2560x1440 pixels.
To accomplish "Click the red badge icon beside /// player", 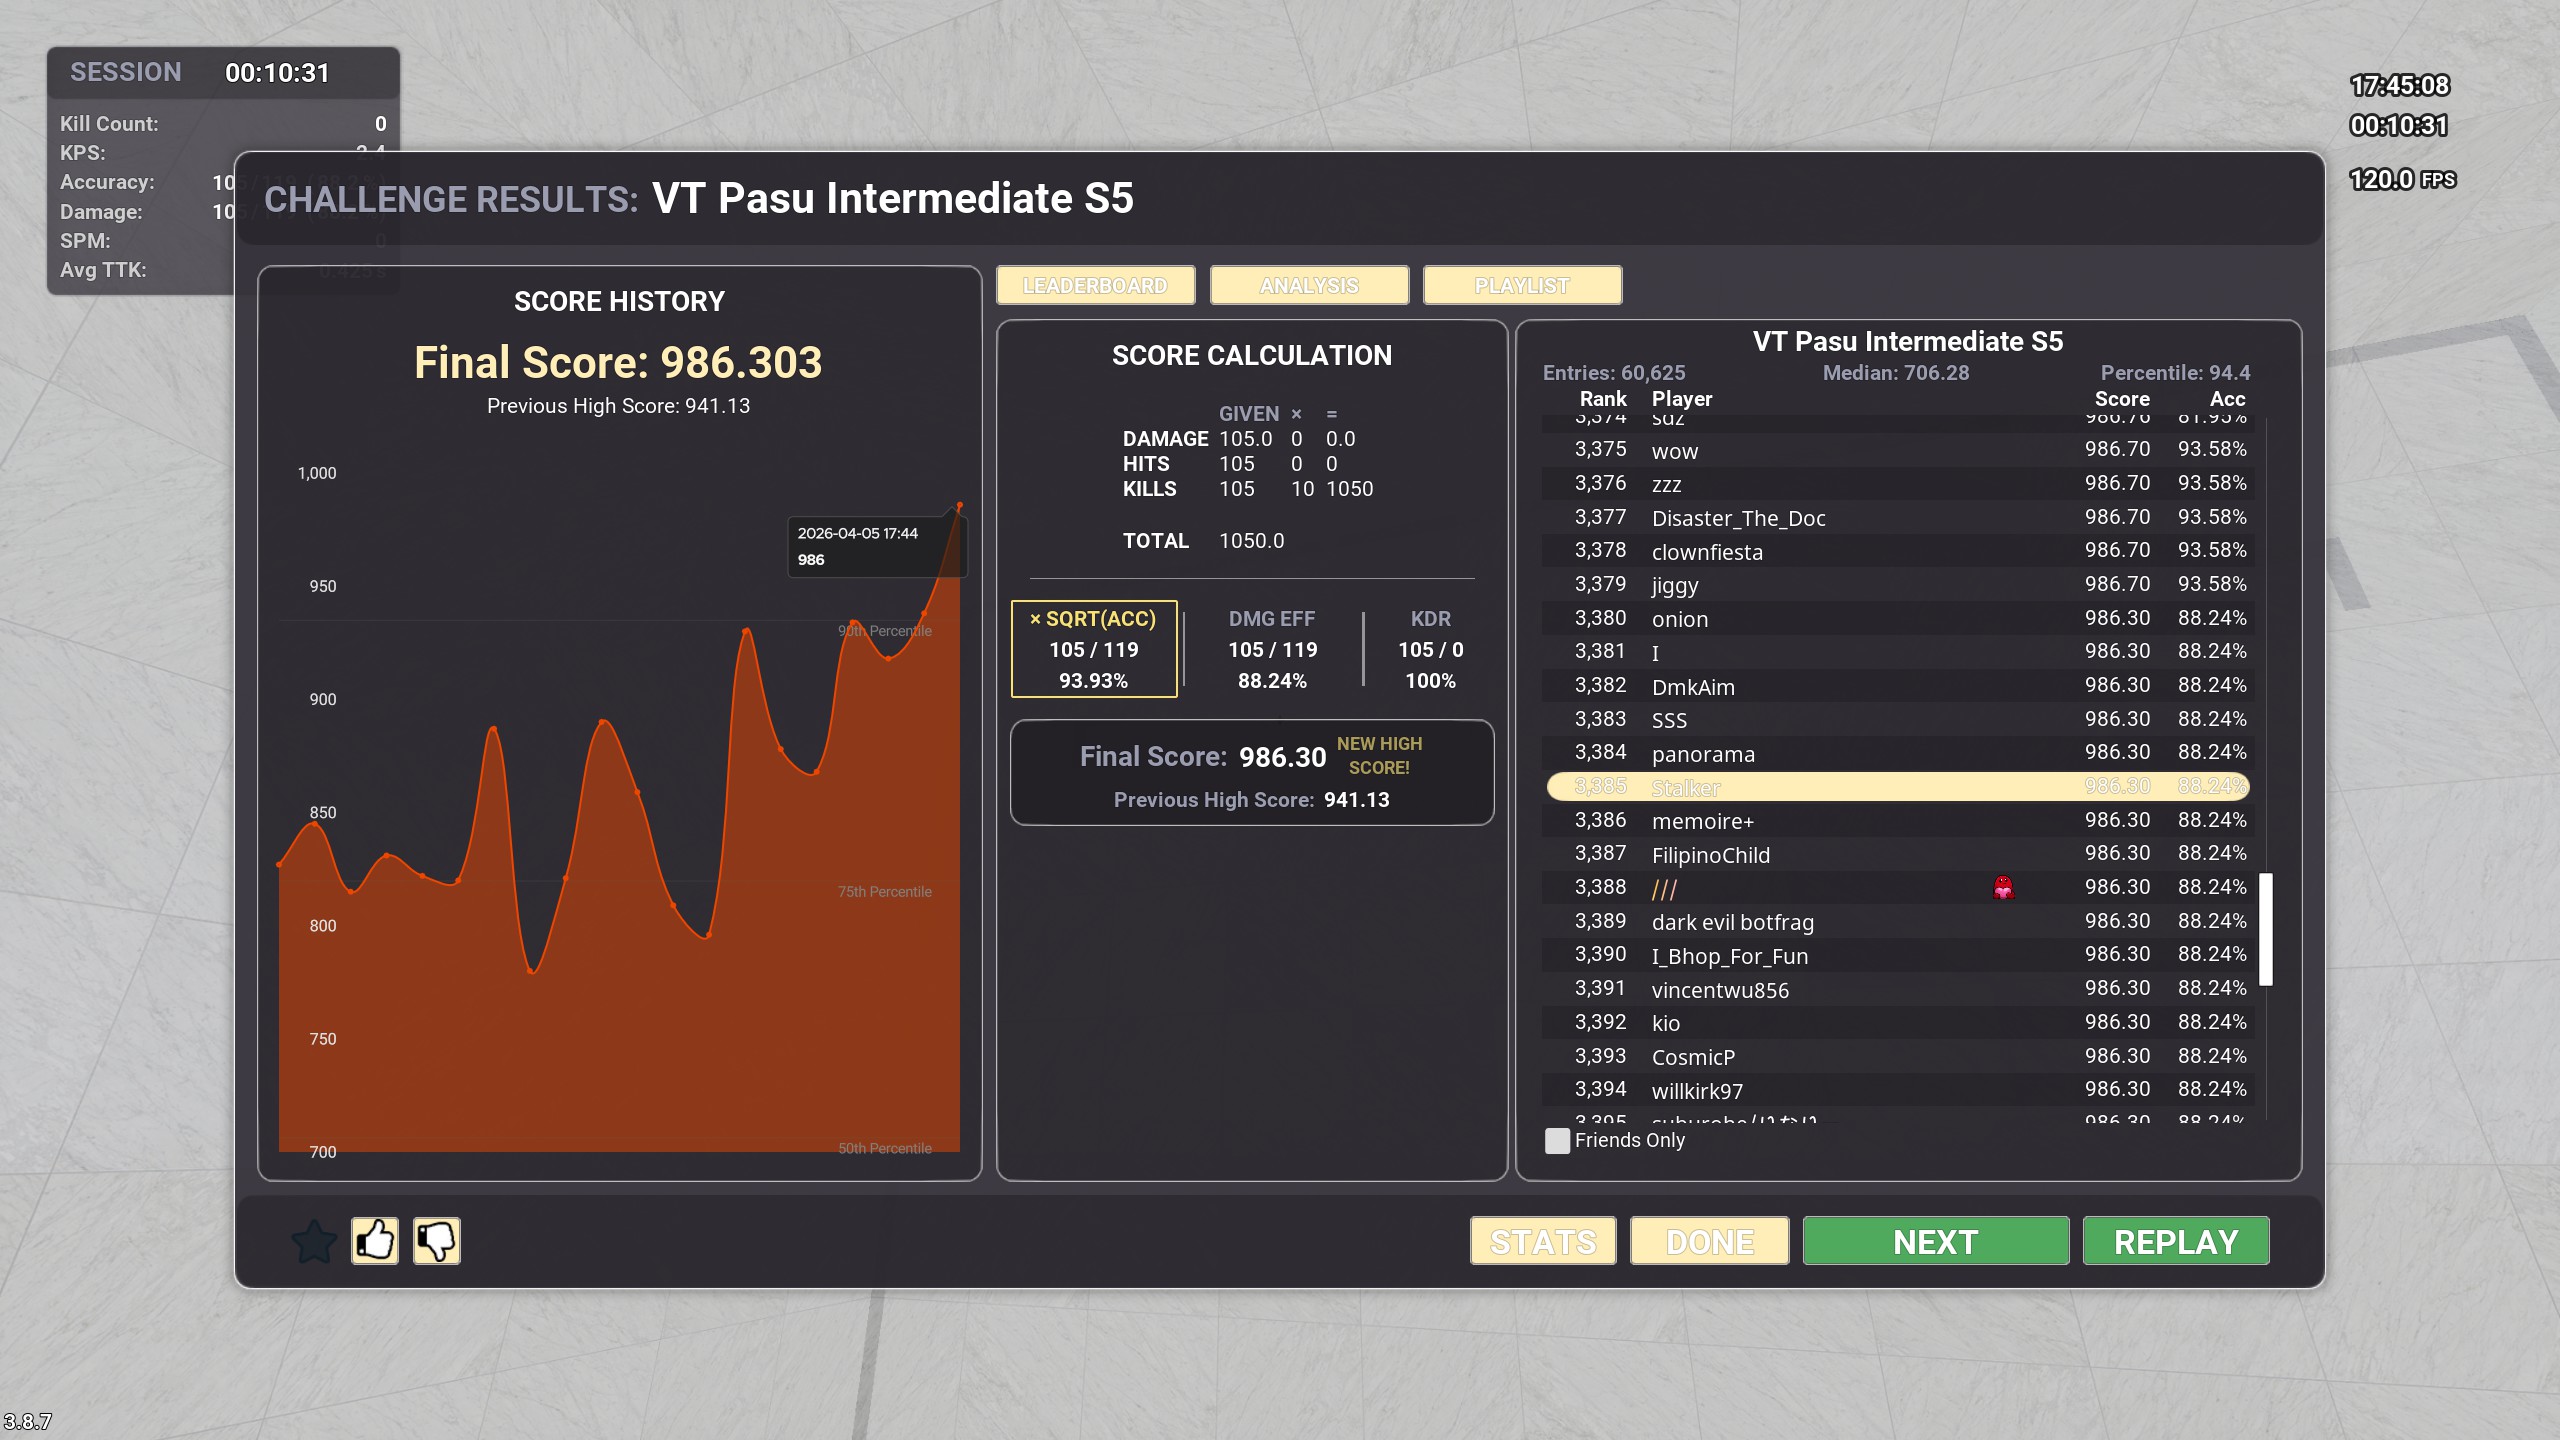I will point(2003,887).
